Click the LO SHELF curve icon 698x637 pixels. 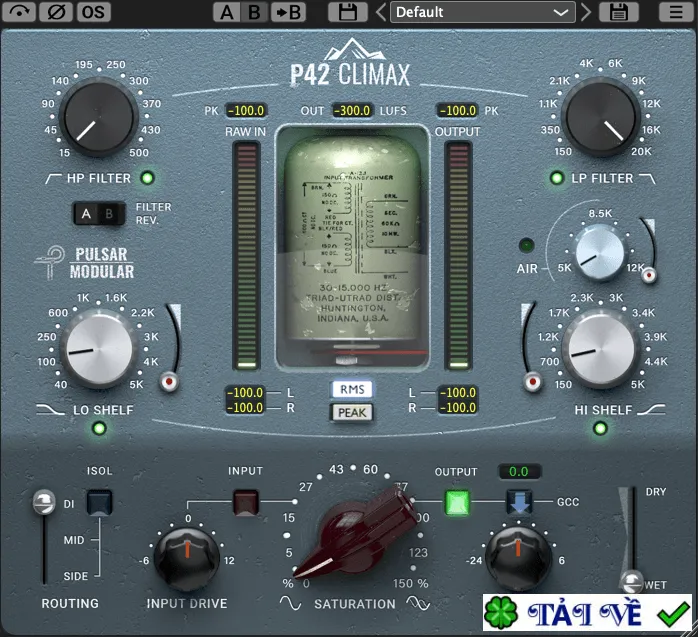[50, 410]
